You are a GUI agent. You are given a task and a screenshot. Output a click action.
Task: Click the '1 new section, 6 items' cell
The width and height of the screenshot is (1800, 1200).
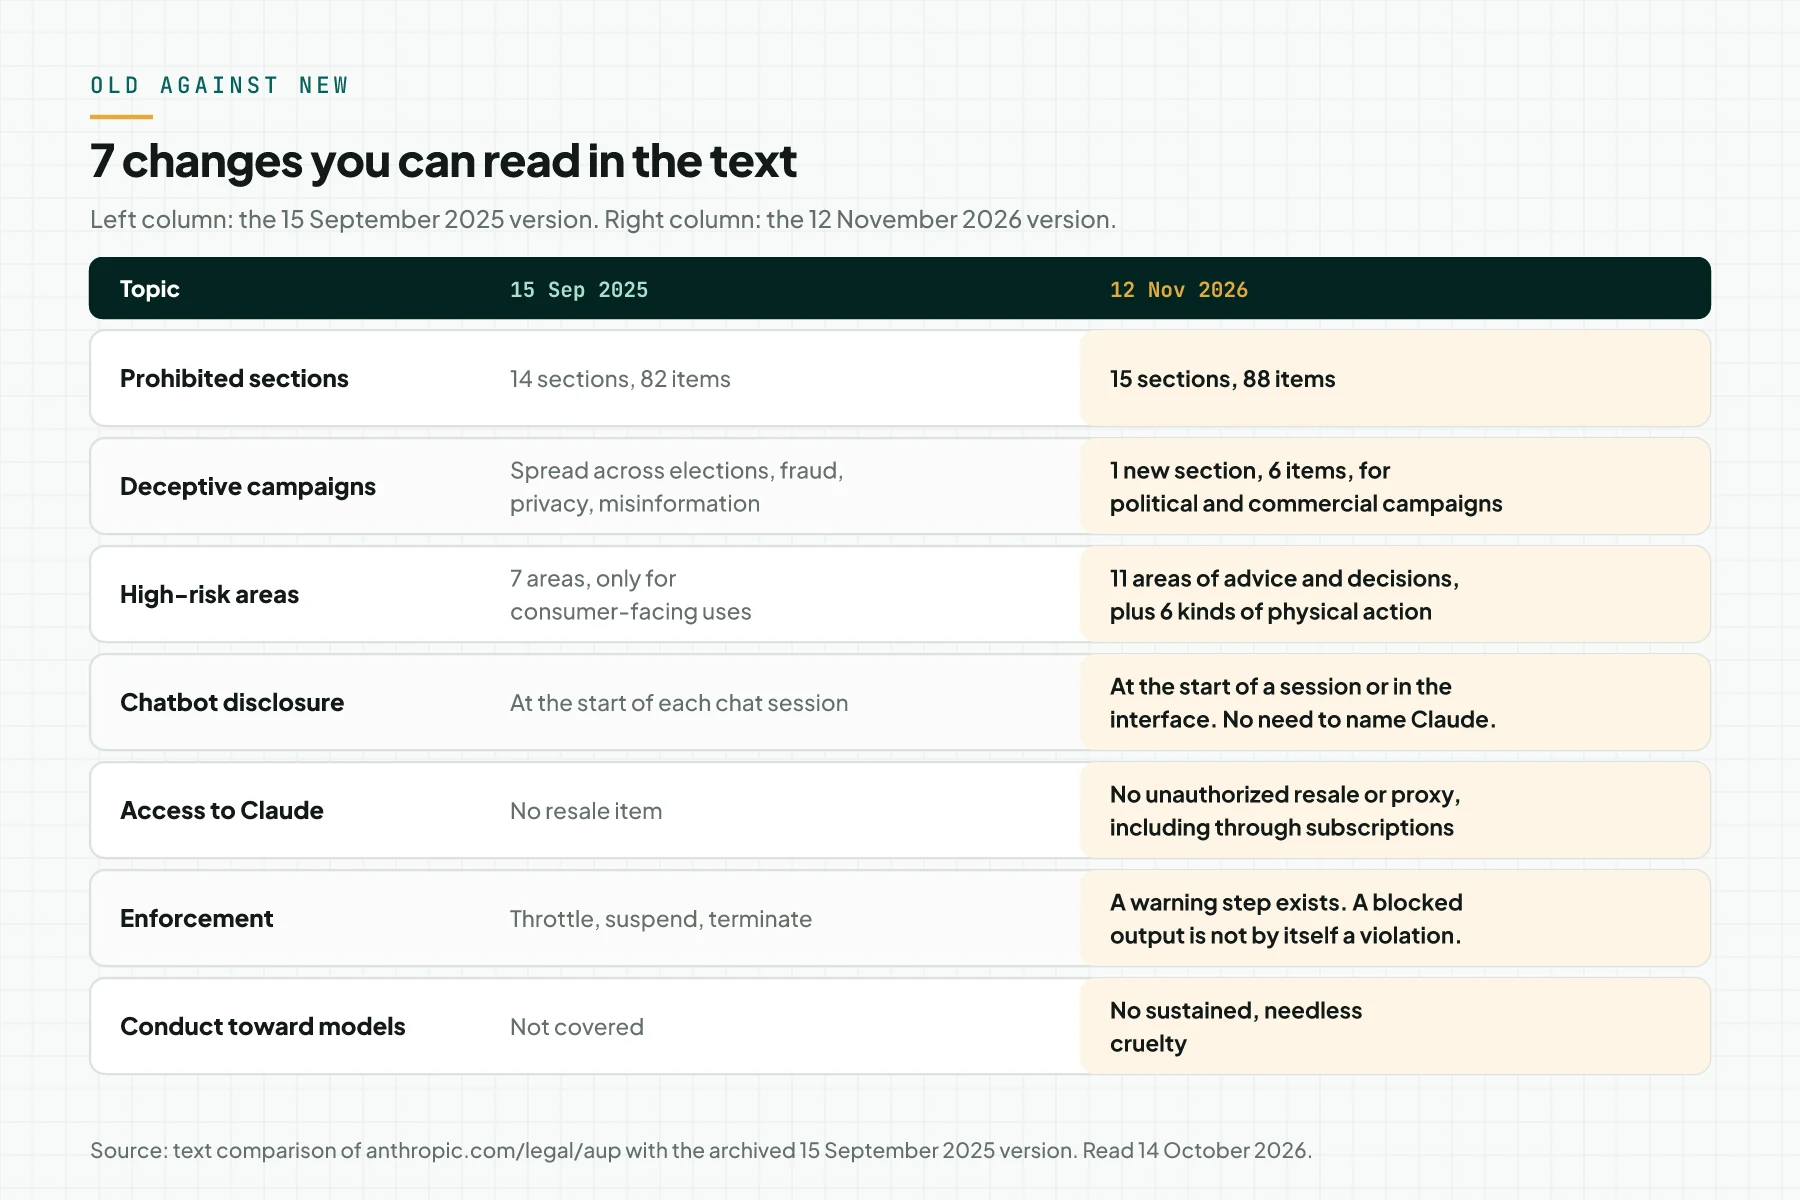tap(1395, 486)
